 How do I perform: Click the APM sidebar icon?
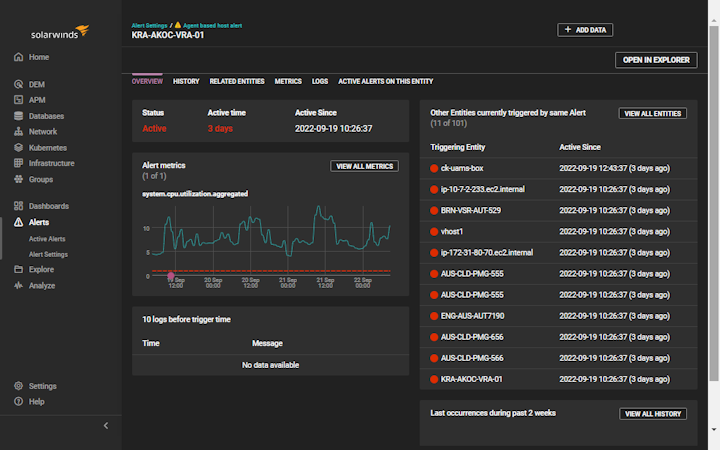click(19, 100)
